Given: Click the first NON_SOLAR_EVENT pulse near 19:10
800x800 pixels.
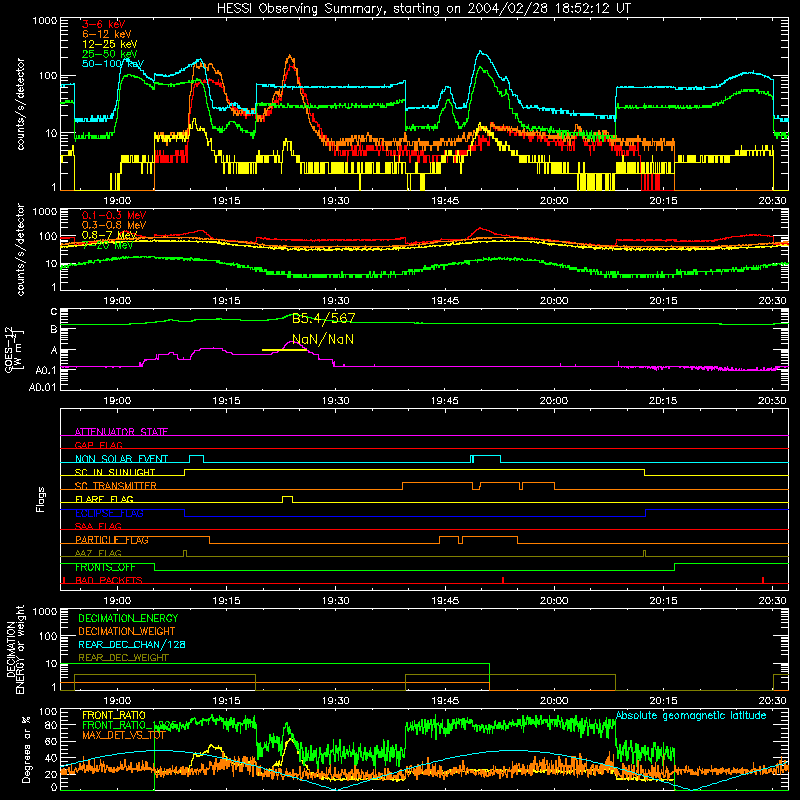Looking at the screenshot, I should click(196, 459).
